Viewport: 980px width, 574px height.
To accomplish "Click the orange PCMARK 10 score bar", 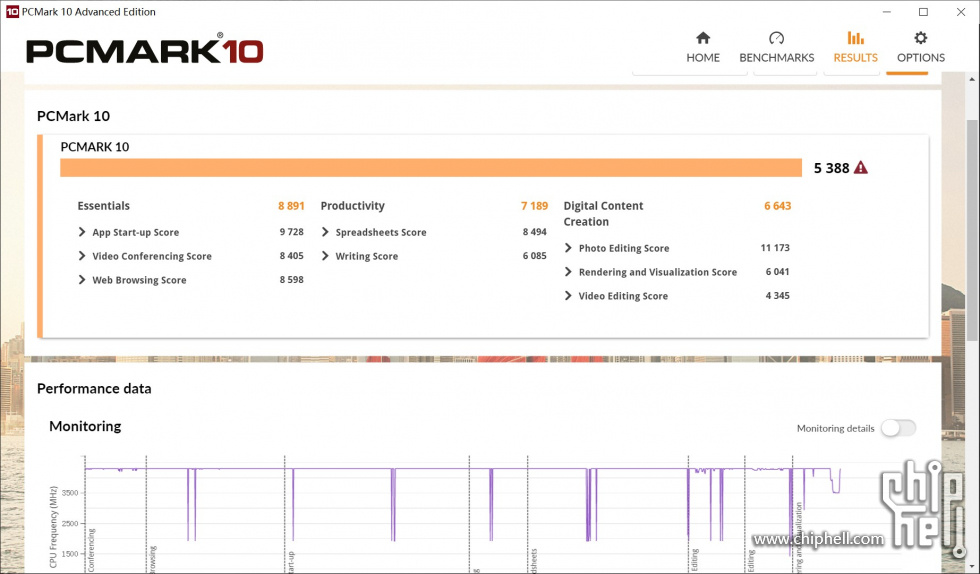I will point(431,168).
